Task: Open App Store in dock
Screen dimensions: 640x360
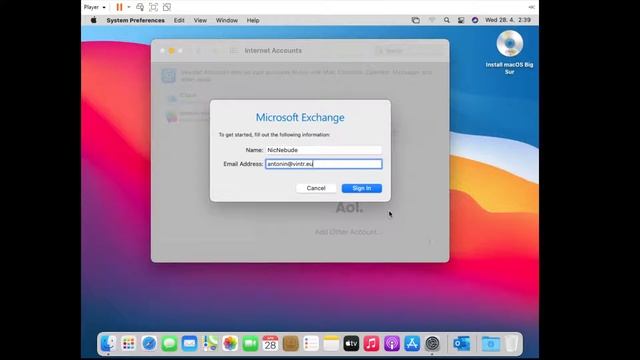Action: (x=412, y=344)
